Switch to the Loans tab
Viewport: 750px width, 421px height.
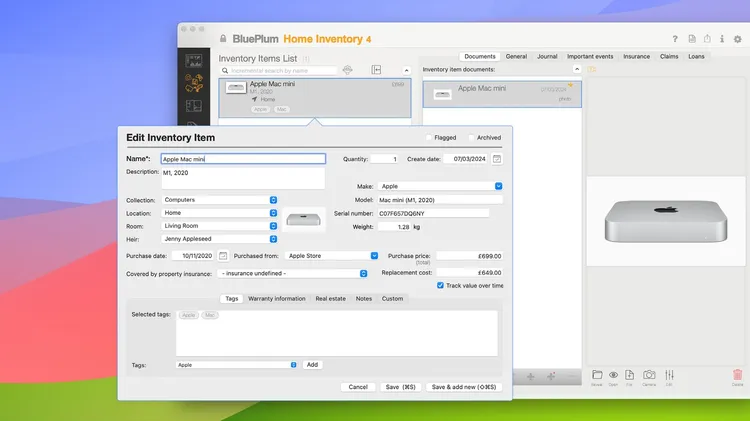(696, 56)
